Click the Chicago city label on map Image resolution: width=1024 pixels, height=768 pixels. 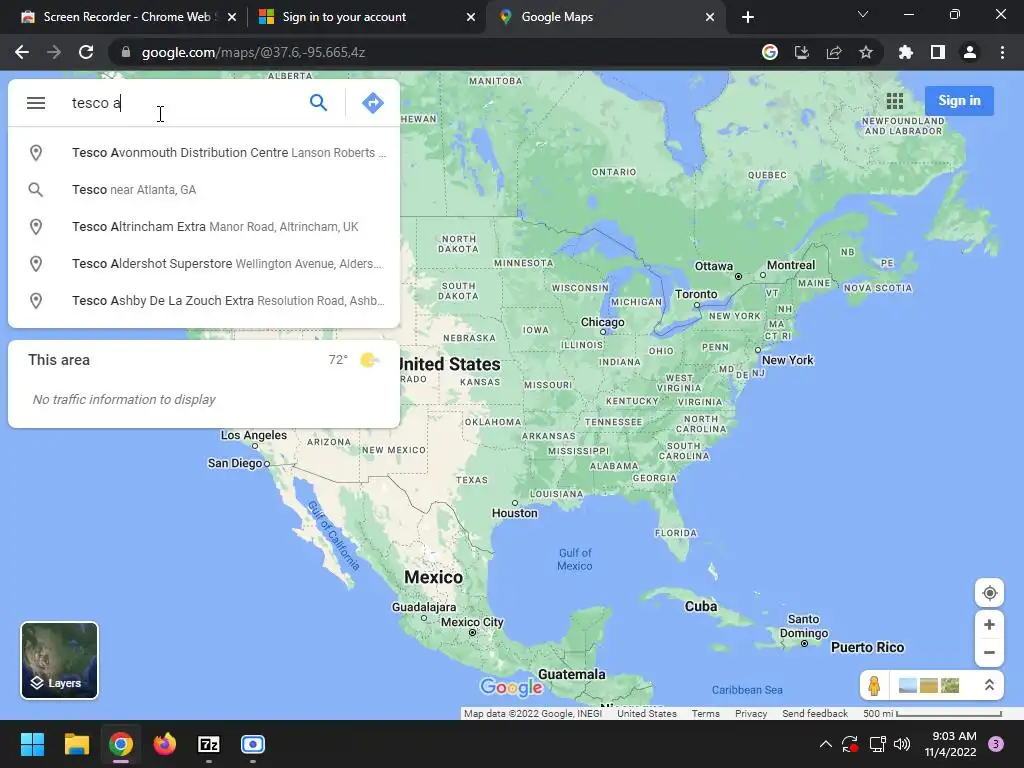point(603,322)
